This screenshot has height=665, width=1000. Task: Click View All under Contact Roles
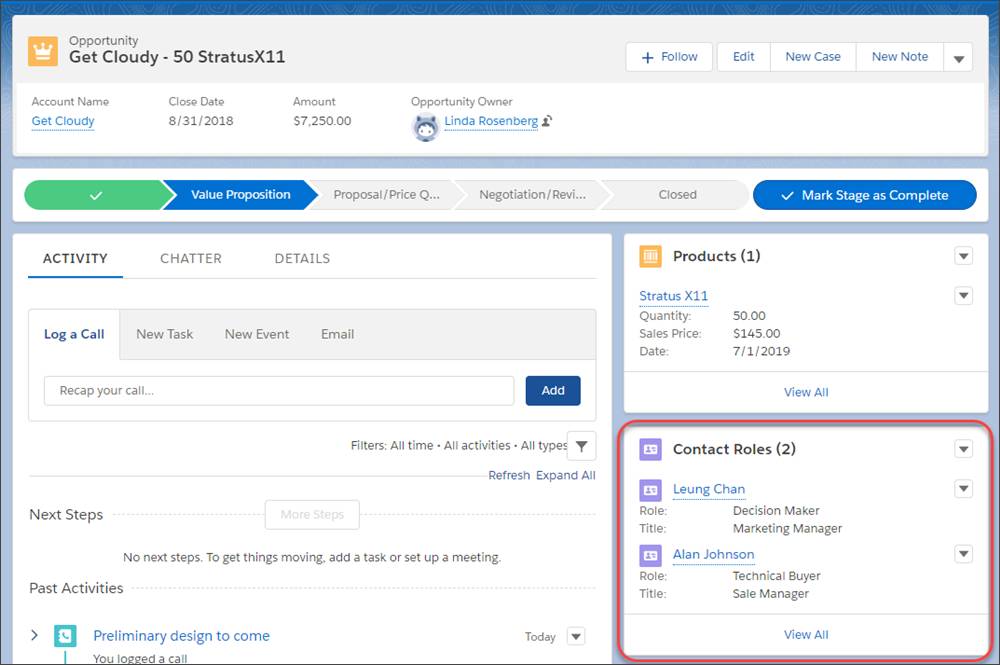click(x=806, y=634)
